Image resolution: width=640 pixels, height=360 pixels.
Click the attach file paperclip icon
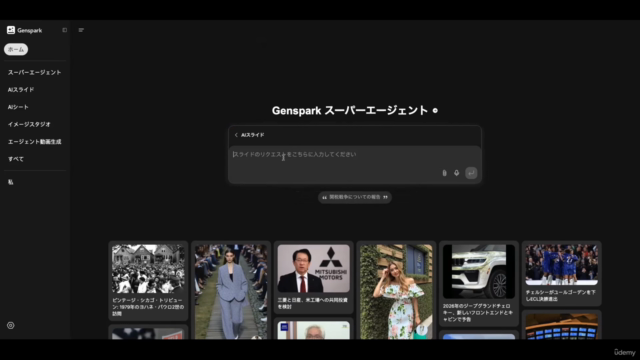(x=444, y=173)
